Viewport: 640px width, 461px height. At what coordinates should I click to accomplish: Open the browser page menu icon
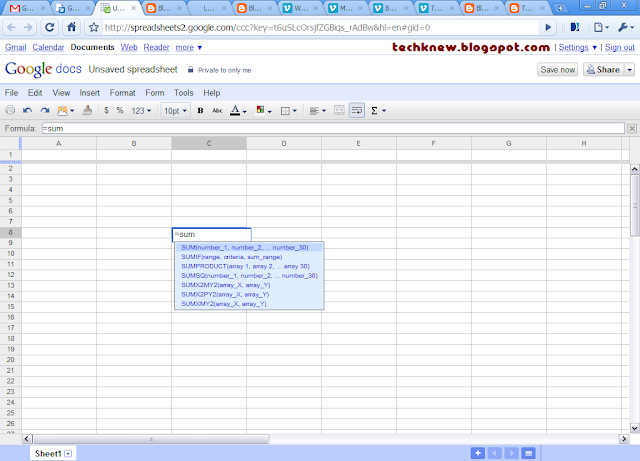coord(601,27)
